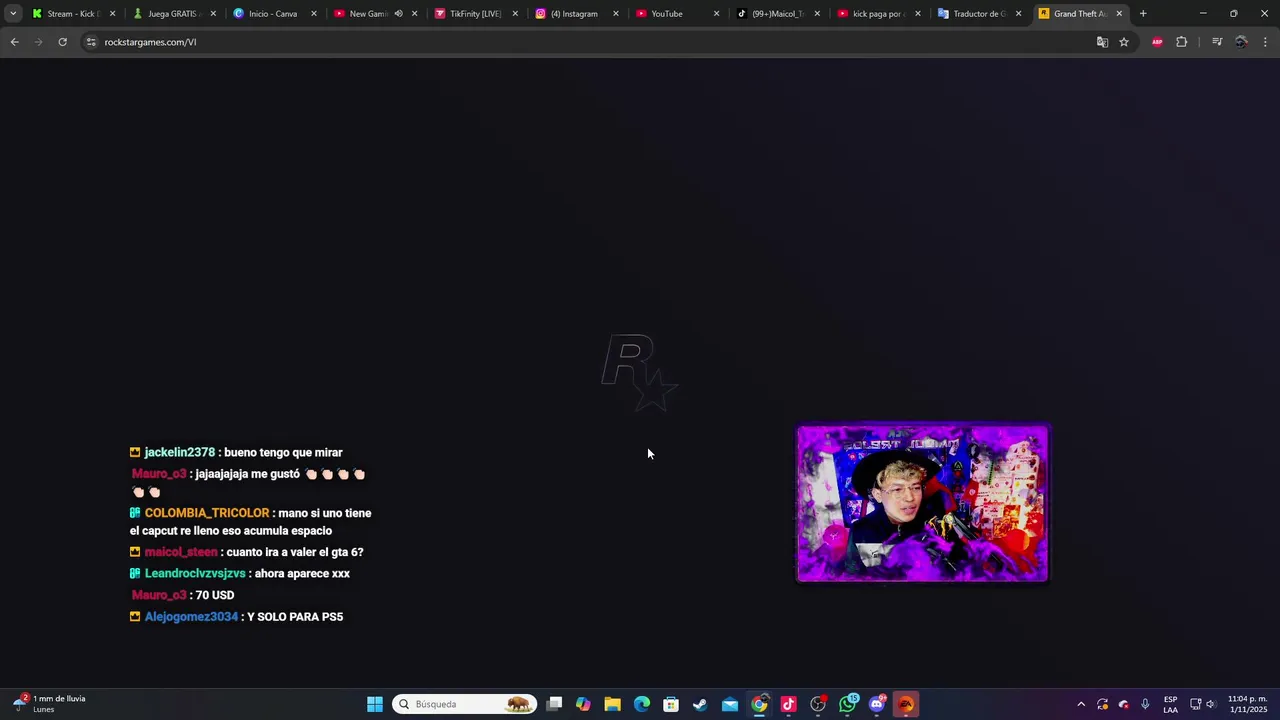Click username Alejogomez3034 in chat
1280x720 pixels.
click(191, 617)
